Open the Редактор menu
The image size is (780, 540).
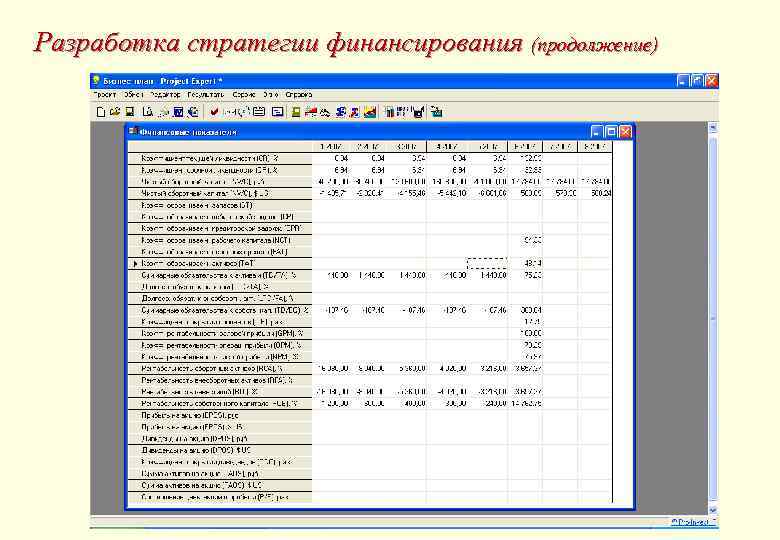(165, 94)
